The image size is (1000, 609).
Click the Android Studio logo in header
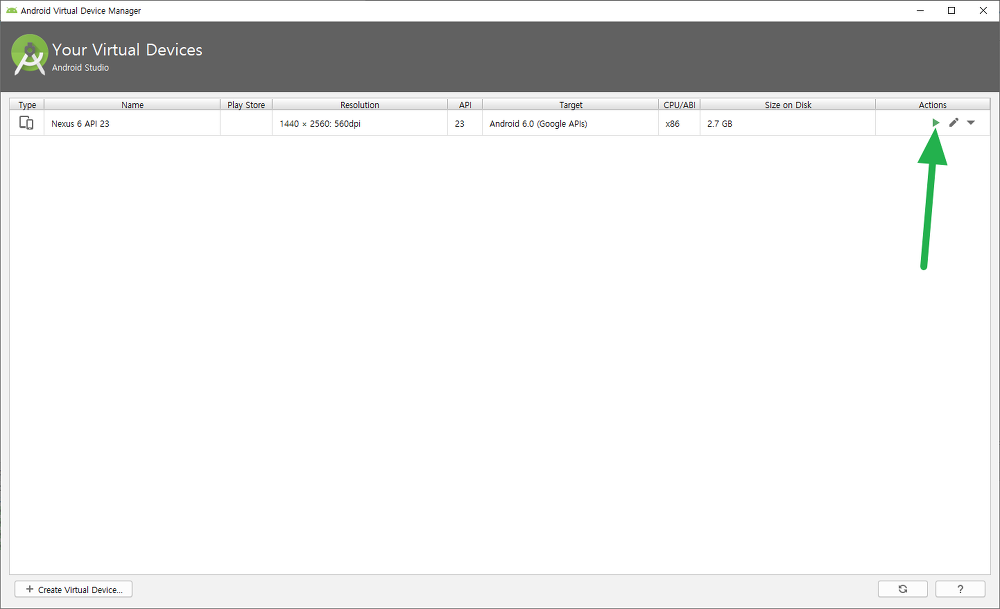tap(29, 54)
